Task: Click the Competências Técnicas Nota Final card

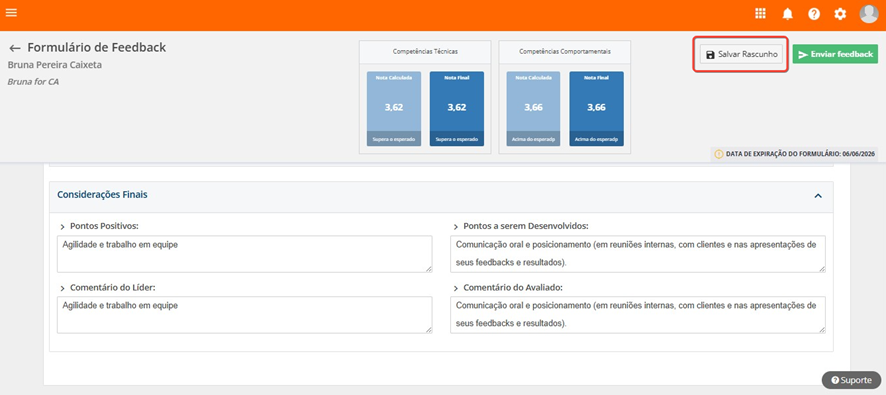Action: point(457,108)
